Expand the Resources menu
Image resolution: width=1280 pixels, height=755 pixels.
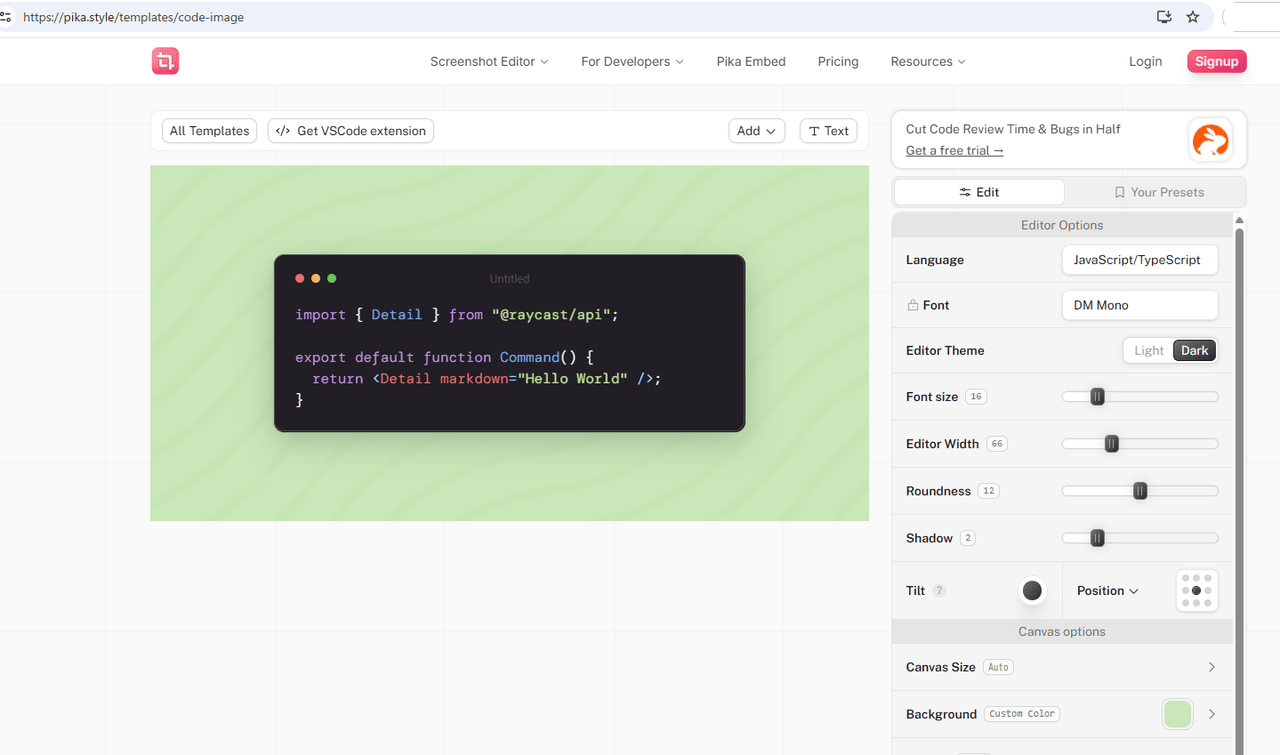pos(928,61)
